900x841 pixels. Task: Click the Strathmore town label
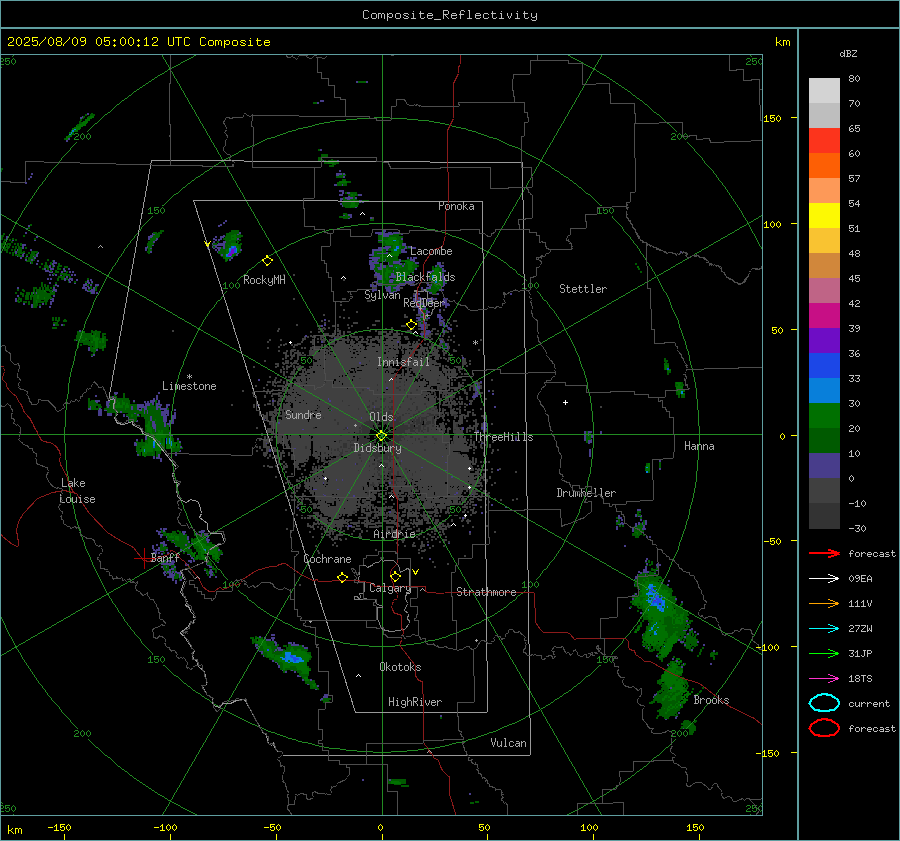coord(486,592)
